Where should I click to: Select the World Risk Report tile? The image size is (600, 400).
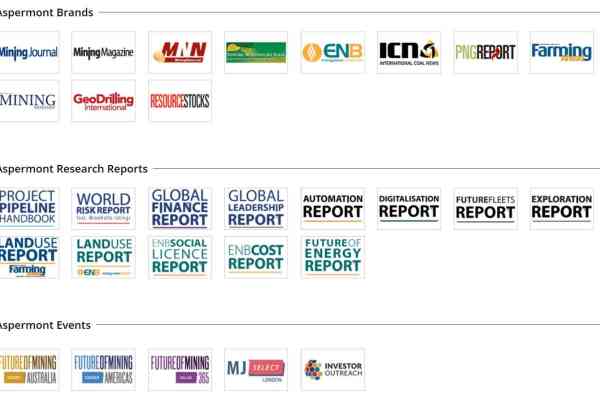pyautogui.click(x=103, y=208)
